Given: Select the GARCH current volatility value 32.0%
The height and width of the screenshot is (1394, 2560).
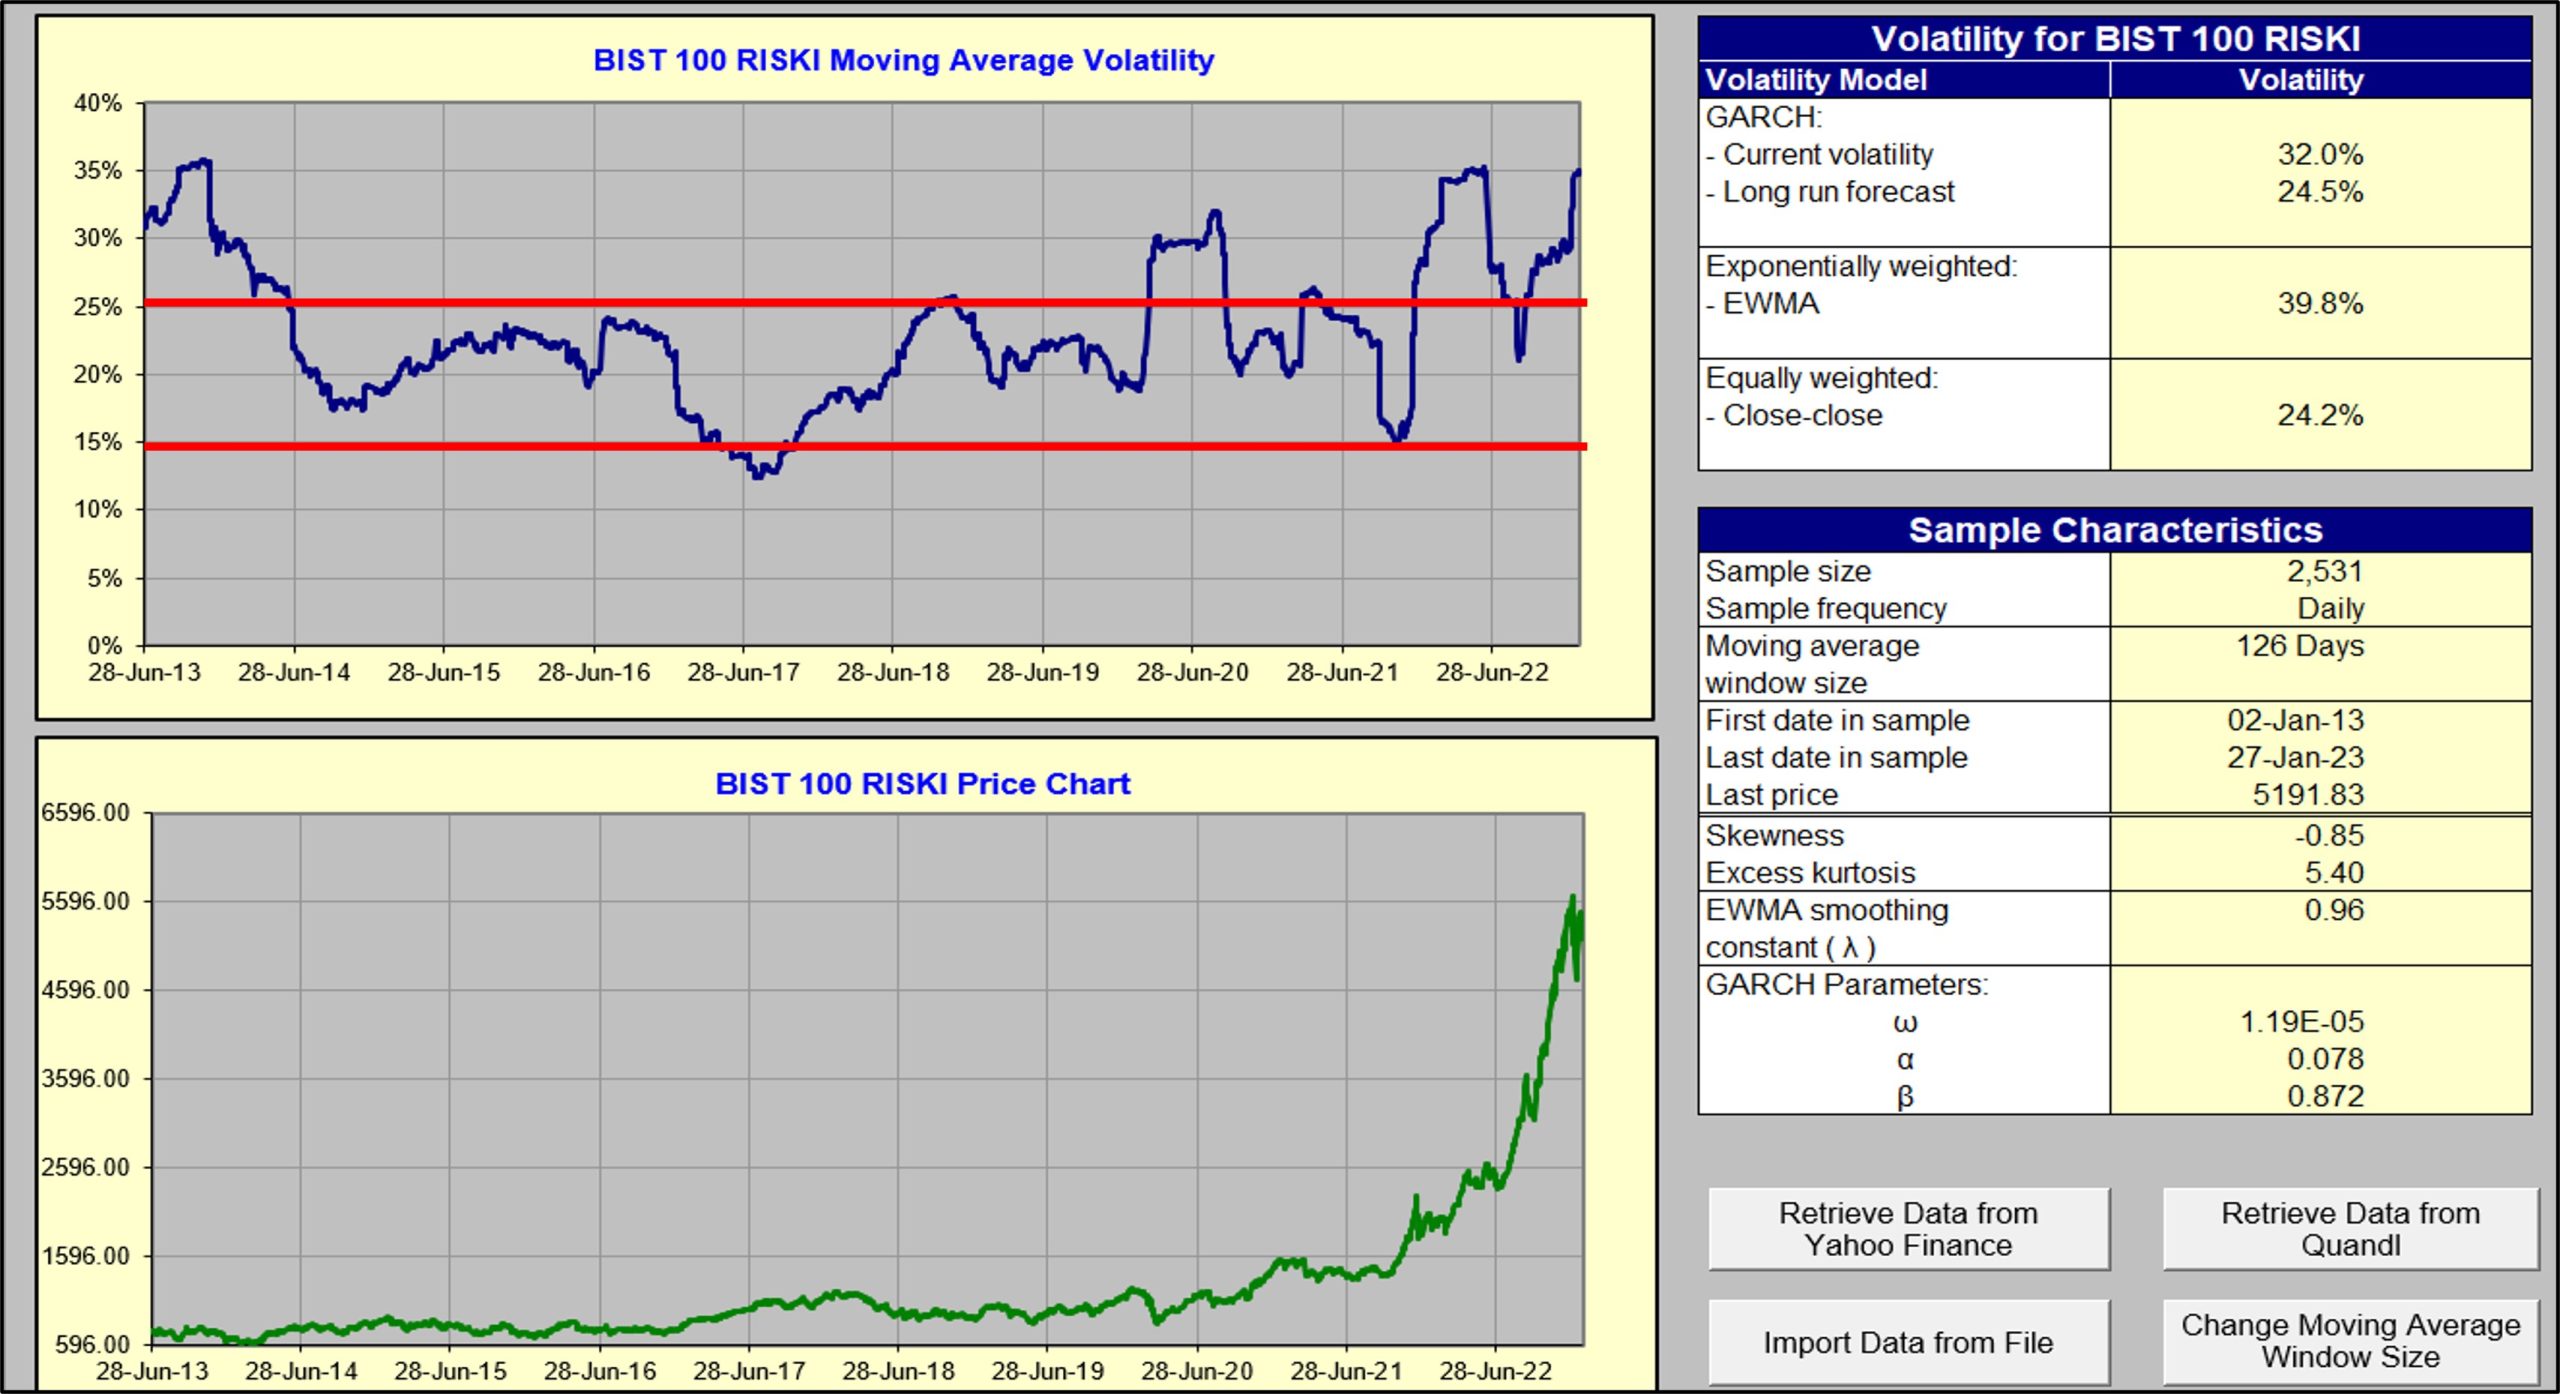Looking at the screenshot, I should [x=2320, y=154].
